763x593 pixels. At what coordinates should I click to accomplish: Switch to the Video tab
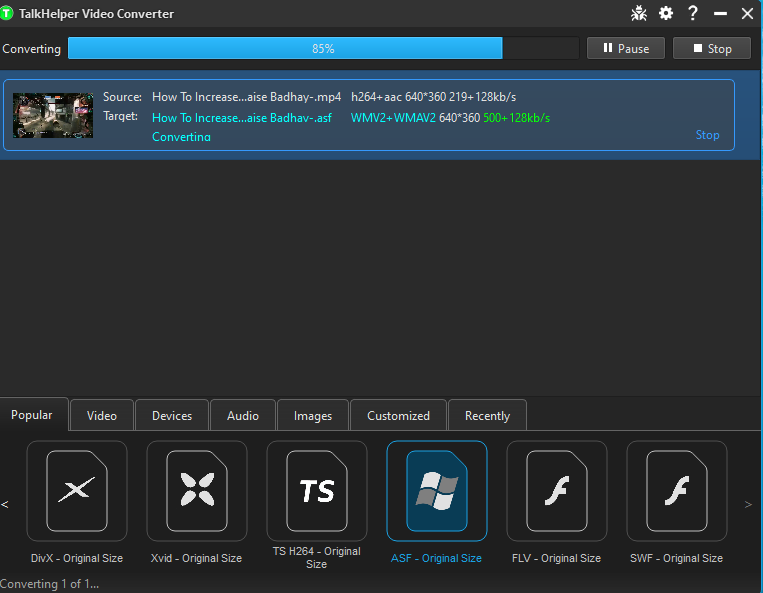[x=102, y=416]
